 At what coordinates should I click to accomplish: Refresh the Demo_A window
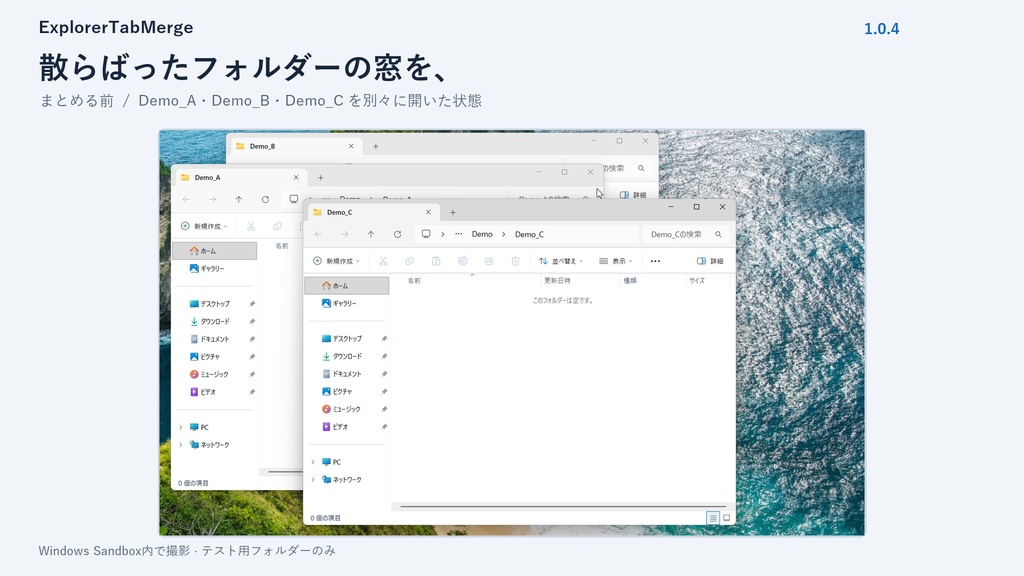[x=265, y=200]
